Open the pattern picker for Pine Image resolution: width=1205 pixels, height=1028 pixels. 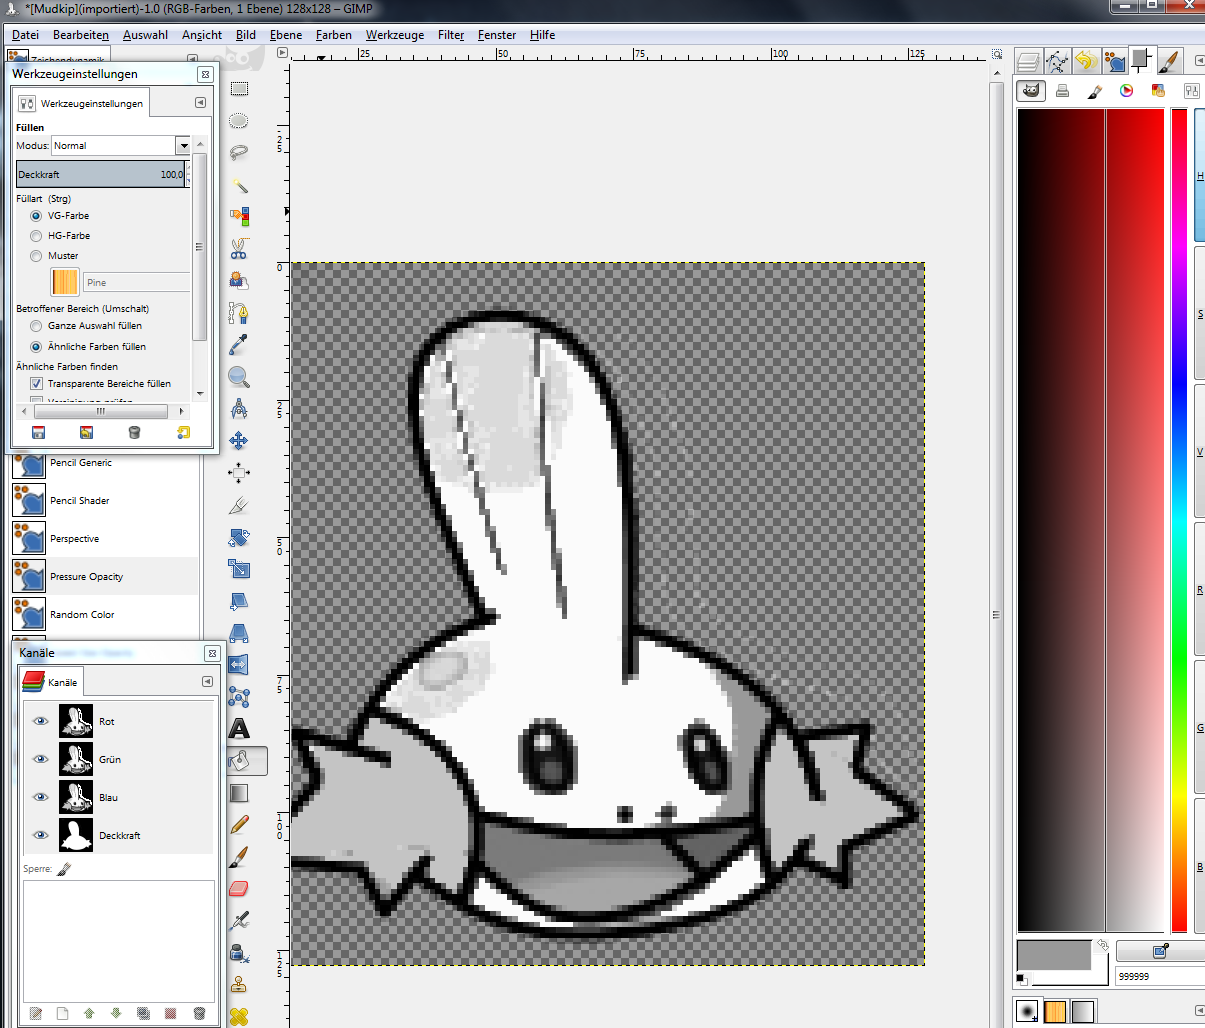(65, 282)
